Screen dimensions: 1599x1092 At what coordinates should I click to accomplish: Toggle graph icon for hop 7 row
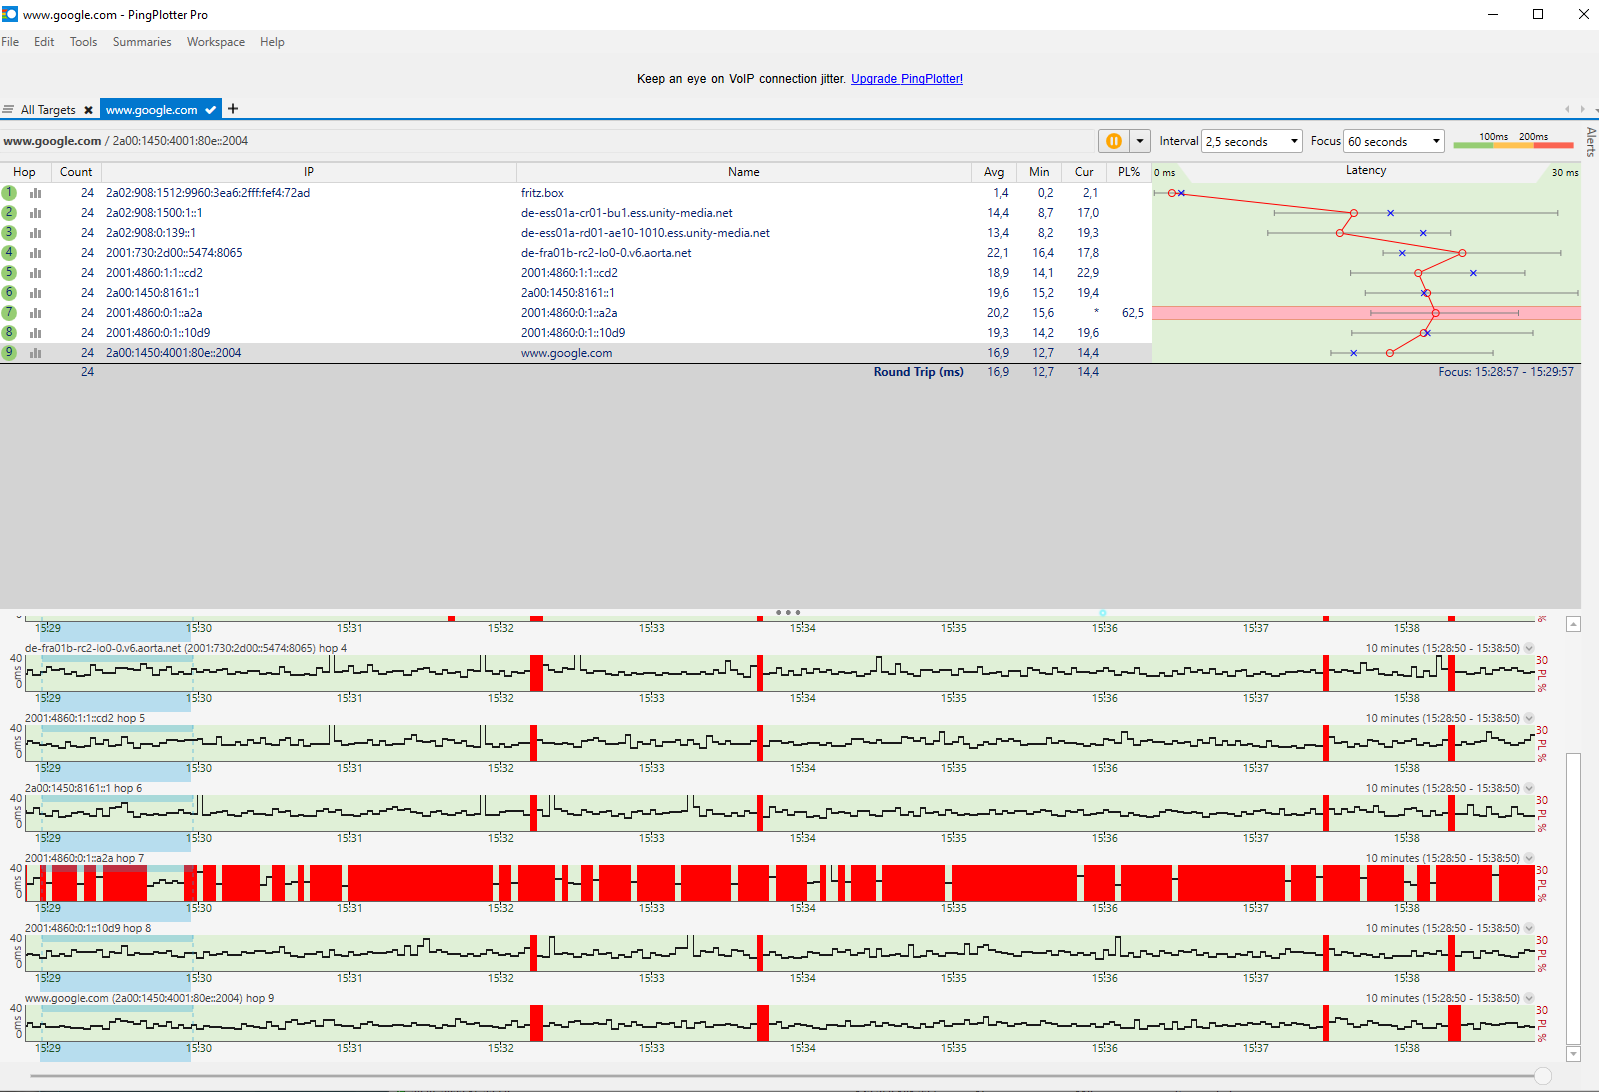tap(36, 313)
